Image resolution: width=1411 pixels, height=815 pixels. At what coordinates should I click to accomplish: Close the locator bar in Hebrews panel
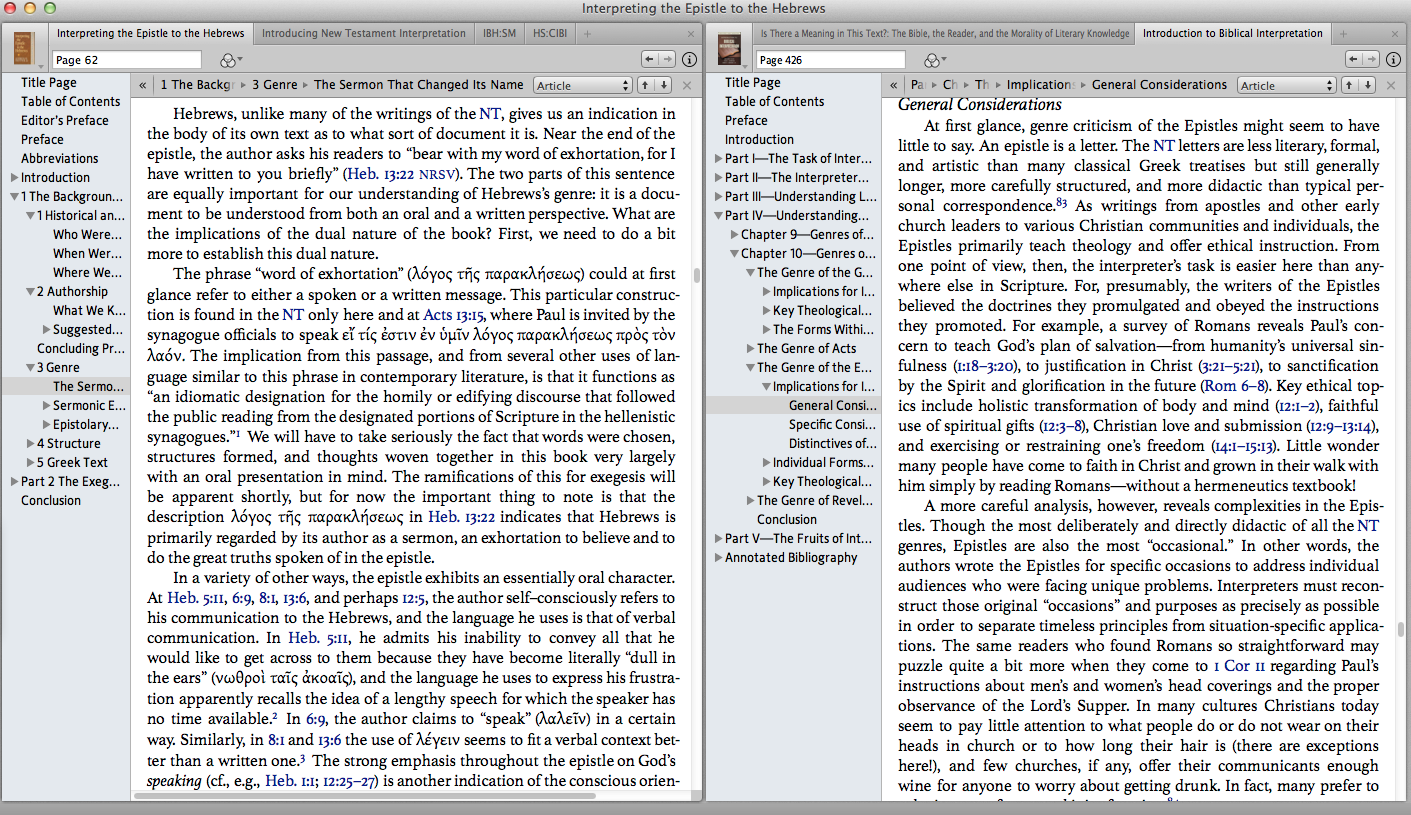(687, 86)
